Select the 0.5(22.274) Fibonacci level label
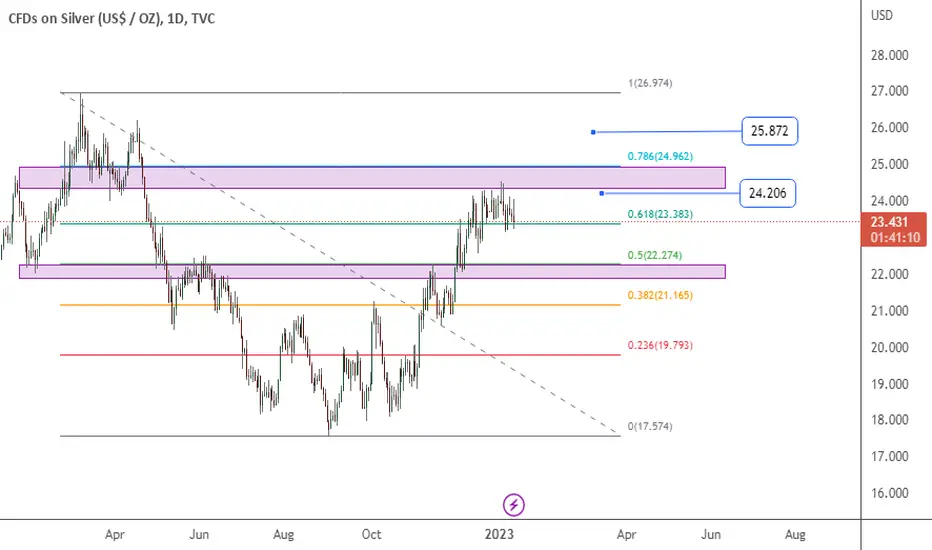This screenshot has width=932, height=550. coord(654,255)
